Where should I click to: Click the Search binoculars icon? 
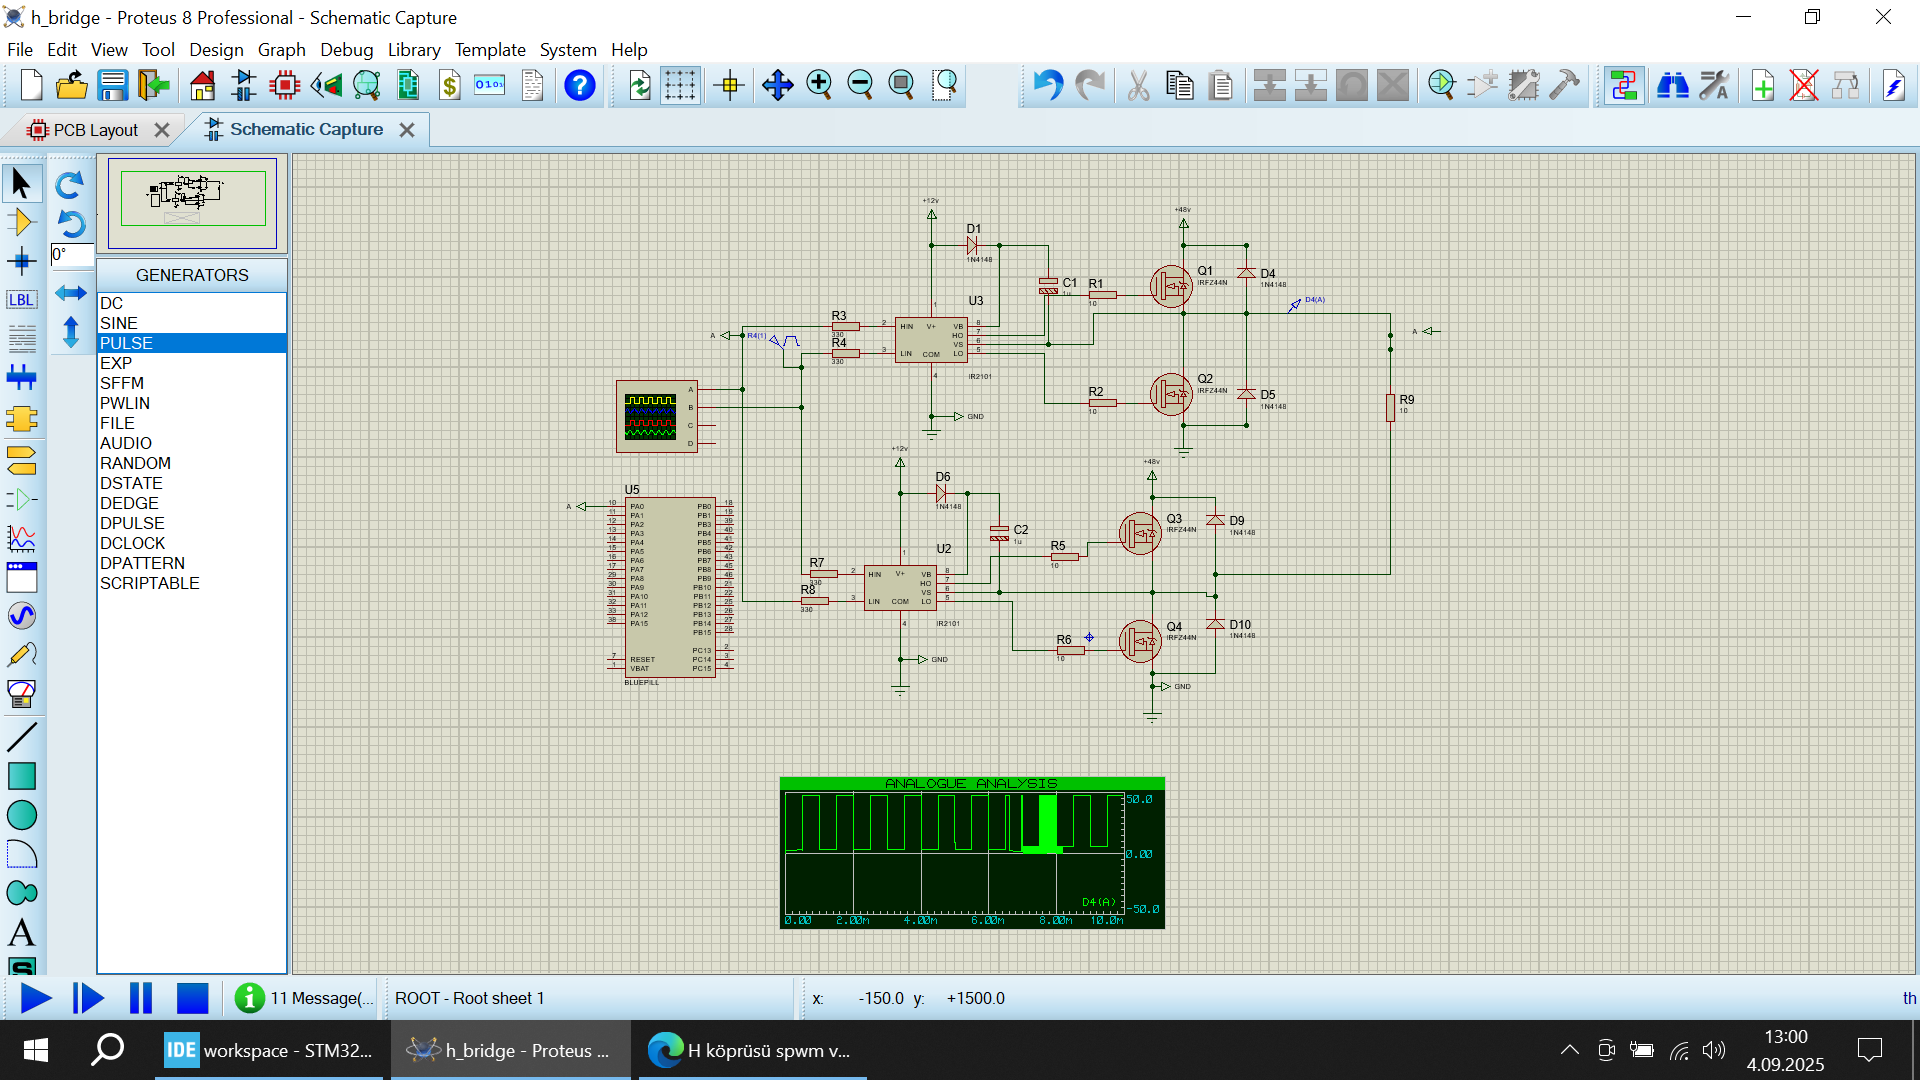point(1672,86)
